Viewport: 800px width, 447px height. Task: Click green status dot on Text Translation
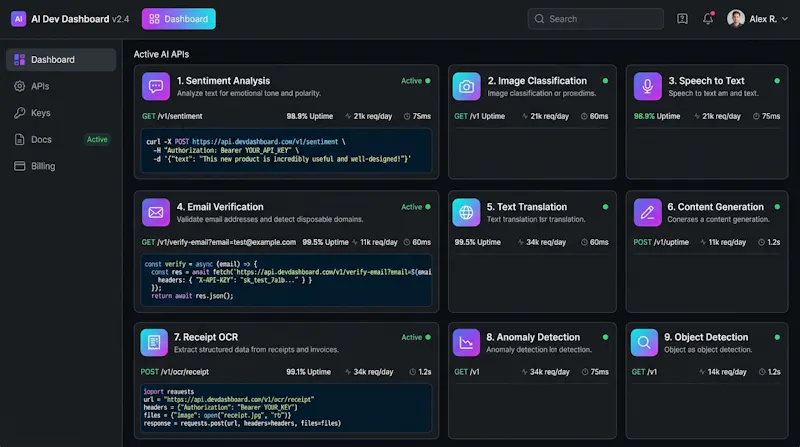(x=605, y=207)
